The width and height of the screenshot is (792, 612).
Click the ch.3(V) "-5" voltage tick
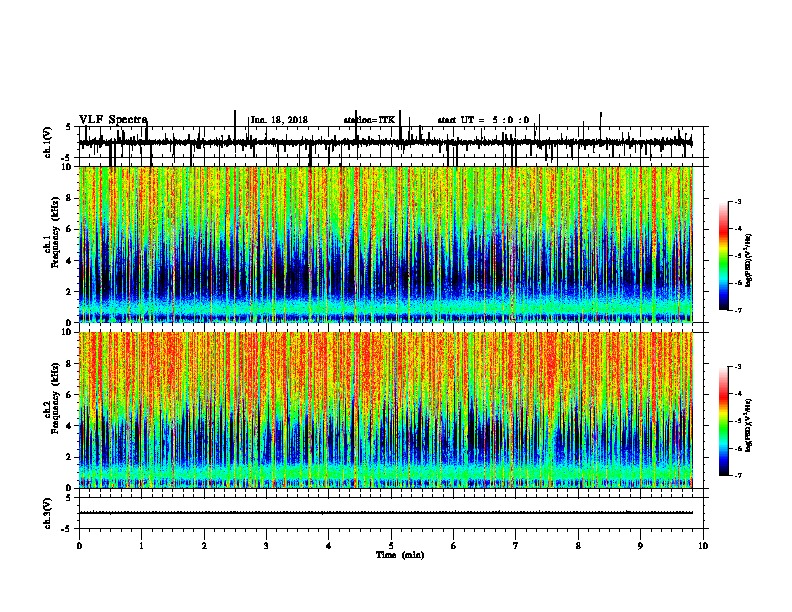(67, 529)
